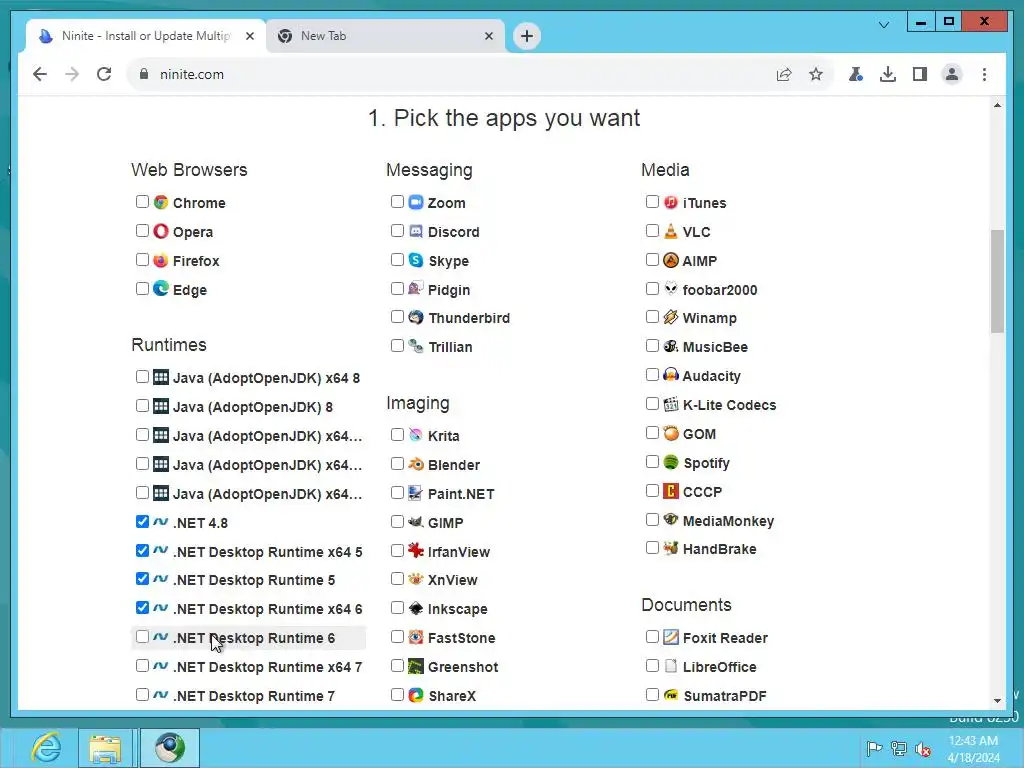Click the Chromium taskbar button
The image size is (1024, 768).
pyautogui.click(x=170, y=748)
